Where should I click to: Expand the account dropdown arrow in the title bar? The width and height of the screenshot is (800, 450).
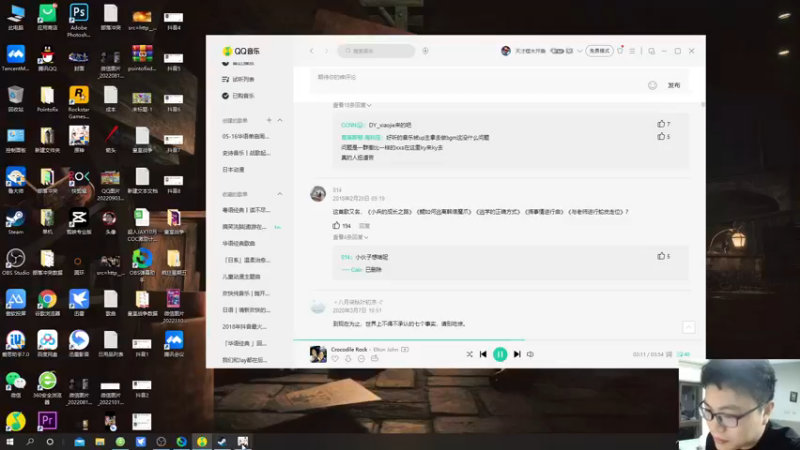(579, 51)
